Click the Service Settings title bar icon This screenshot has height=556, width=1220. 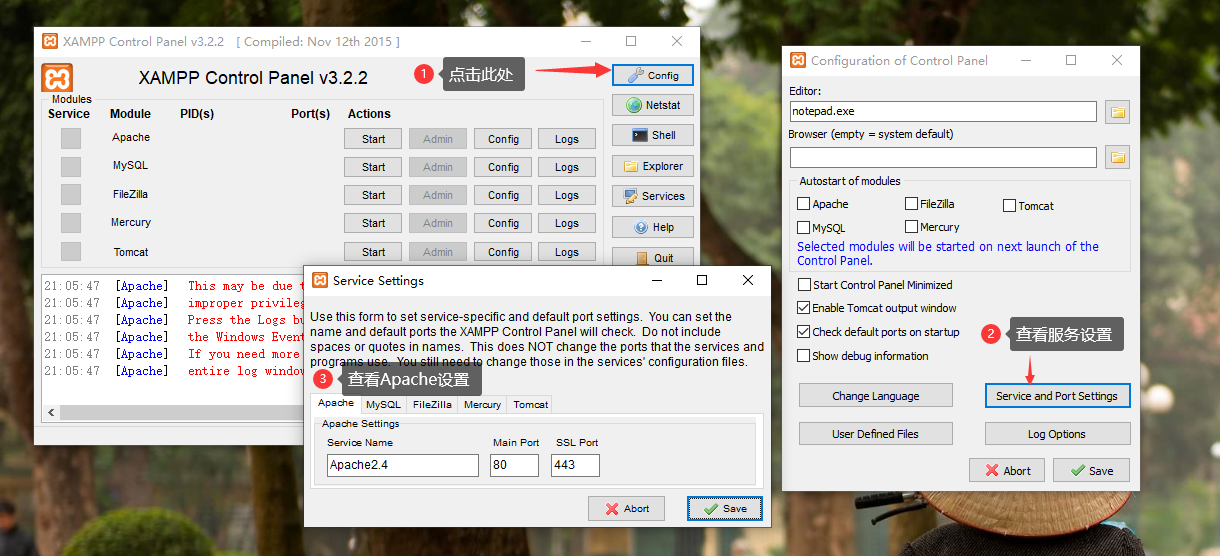[x=320, y=280]
